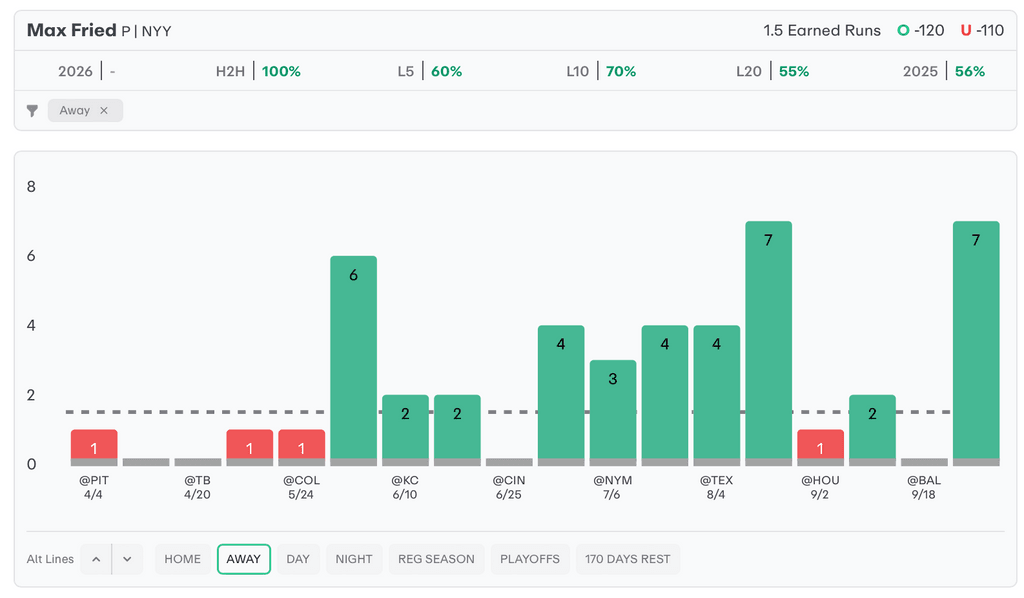This screenshot has height=598, width=1024.
Task: Select the Over -120 odds option
Action: [920, 31]
